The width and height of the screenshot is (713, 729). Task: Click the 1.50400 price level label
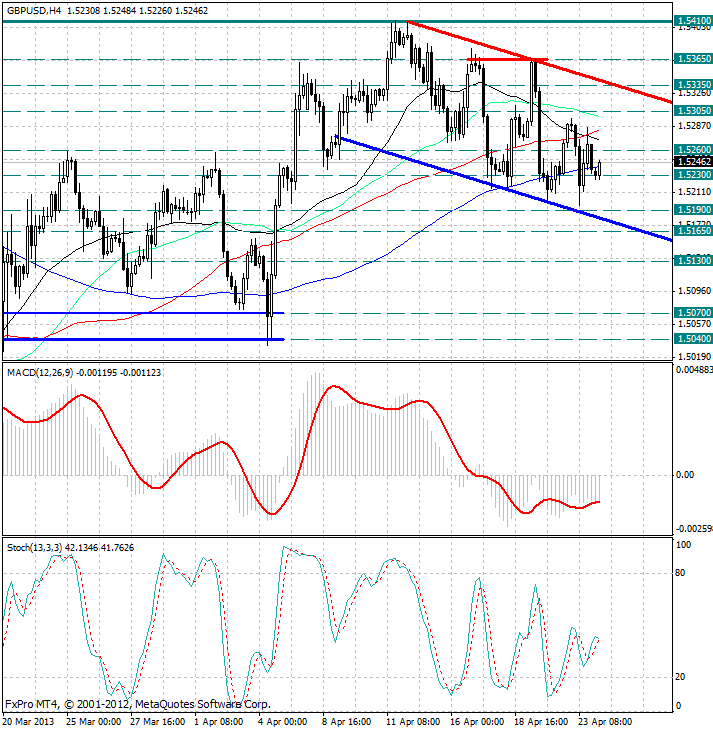point(693,339)
